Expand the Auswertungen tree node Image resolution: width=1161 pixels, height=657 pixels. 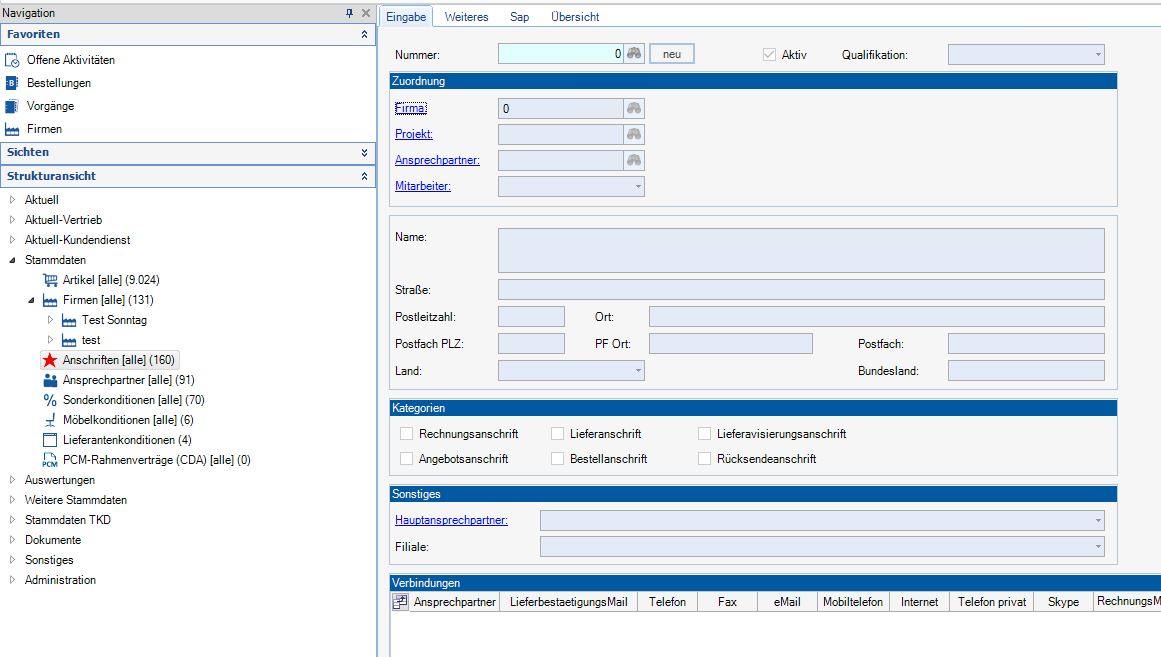tap(13, 480)
